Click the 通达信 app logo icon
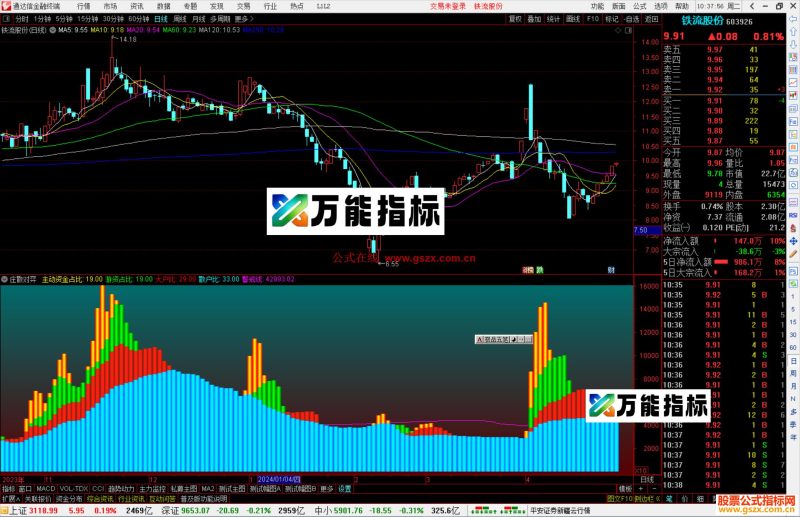 coord(6,6)
